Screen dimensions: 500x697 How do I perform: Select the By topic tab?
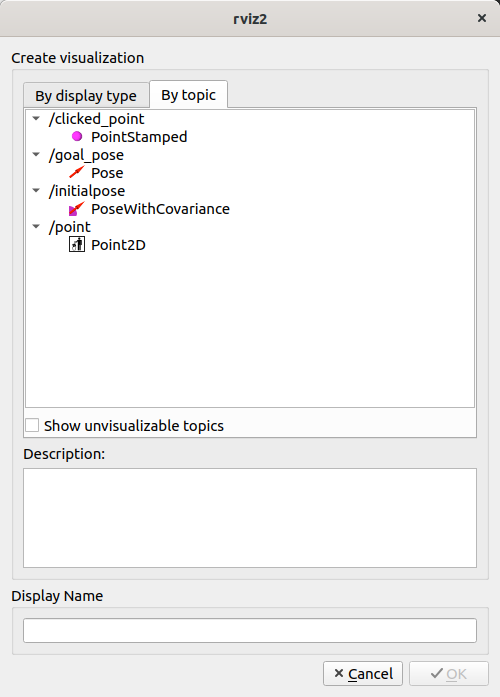pos(188,95)
